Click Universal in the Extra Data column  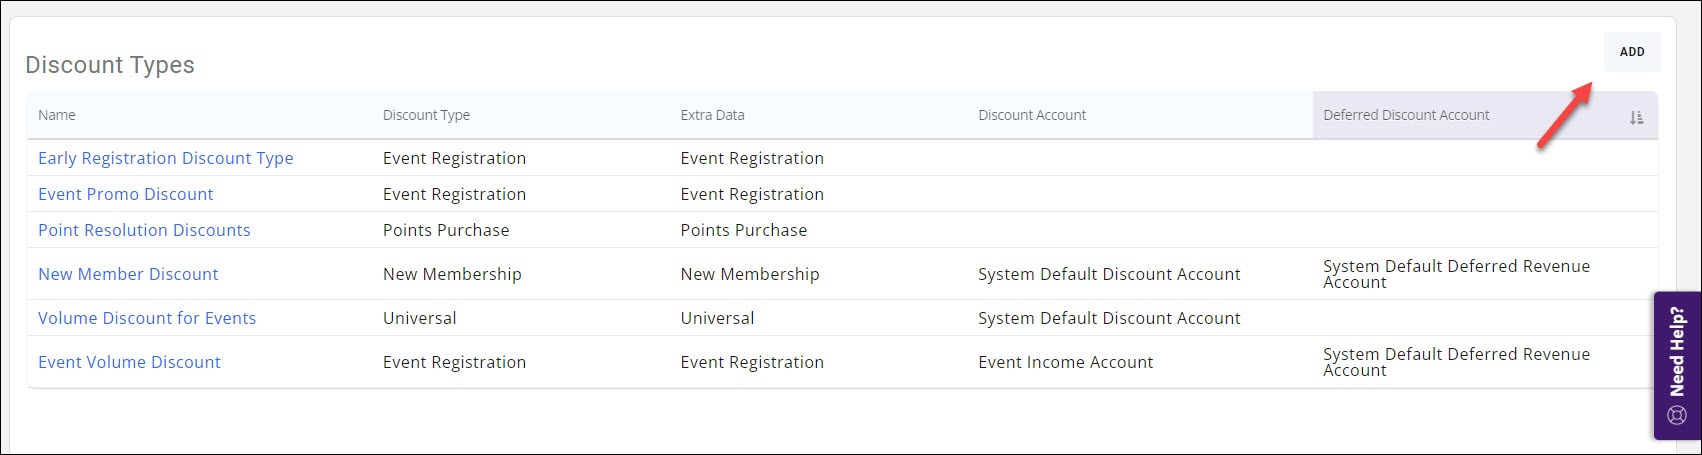tap(717, 318)
